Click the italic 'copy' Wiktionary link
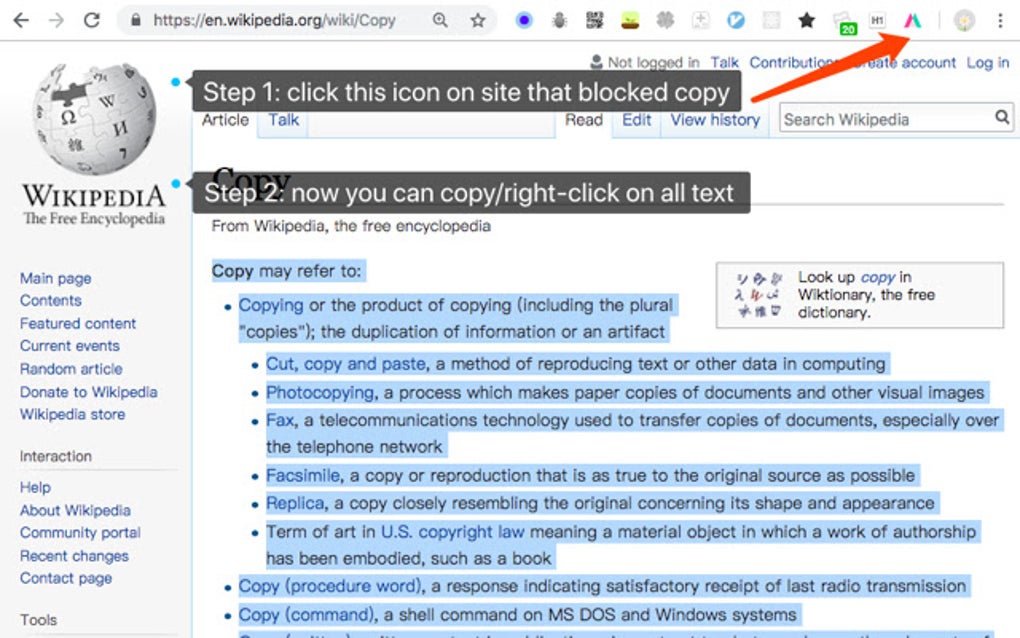 click(878, 277)
